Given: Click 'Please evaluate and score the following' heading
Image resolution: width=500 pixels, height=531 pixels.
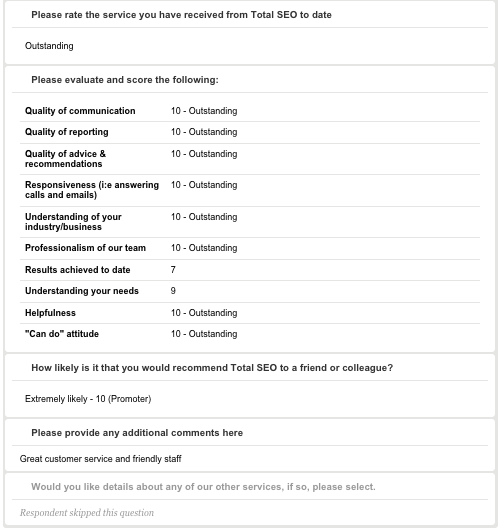Looking at the screenshot, I should tap(125, 80).
